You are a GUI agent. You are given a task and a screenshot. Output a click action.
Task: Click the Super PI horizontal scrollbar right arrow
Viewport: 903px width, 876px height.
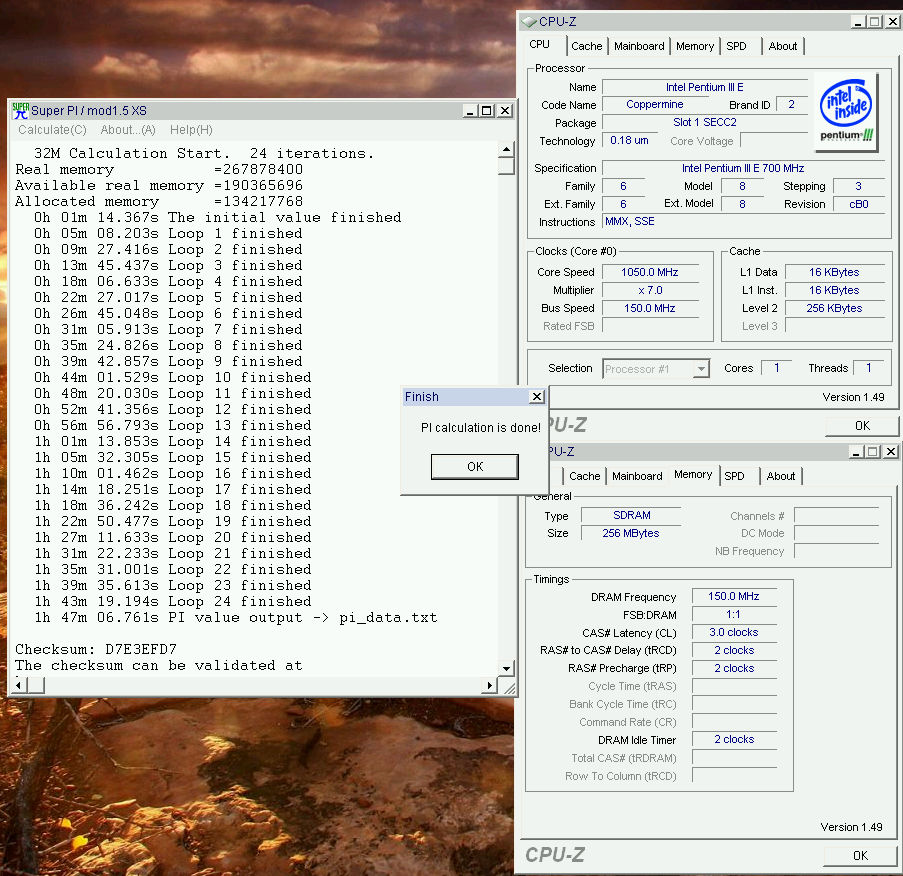[x=490, y=685]
